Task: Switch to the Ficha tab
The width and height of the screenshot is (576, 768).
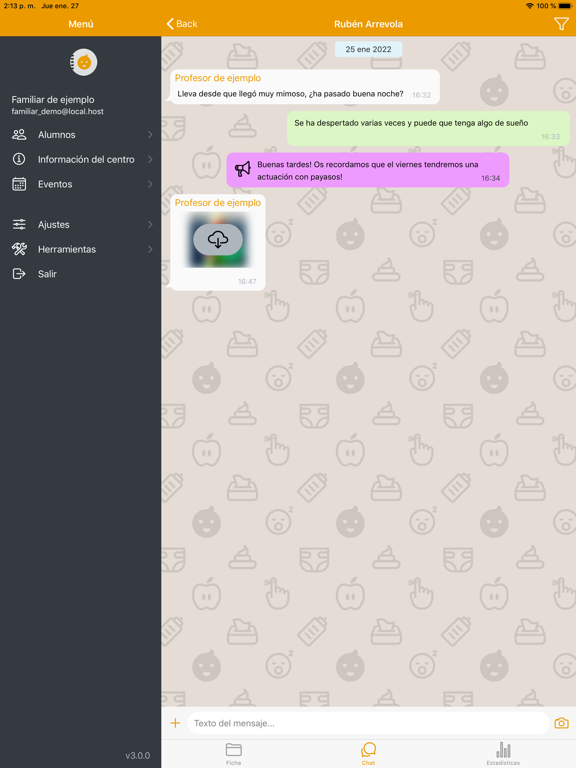Action: point(234,754)
